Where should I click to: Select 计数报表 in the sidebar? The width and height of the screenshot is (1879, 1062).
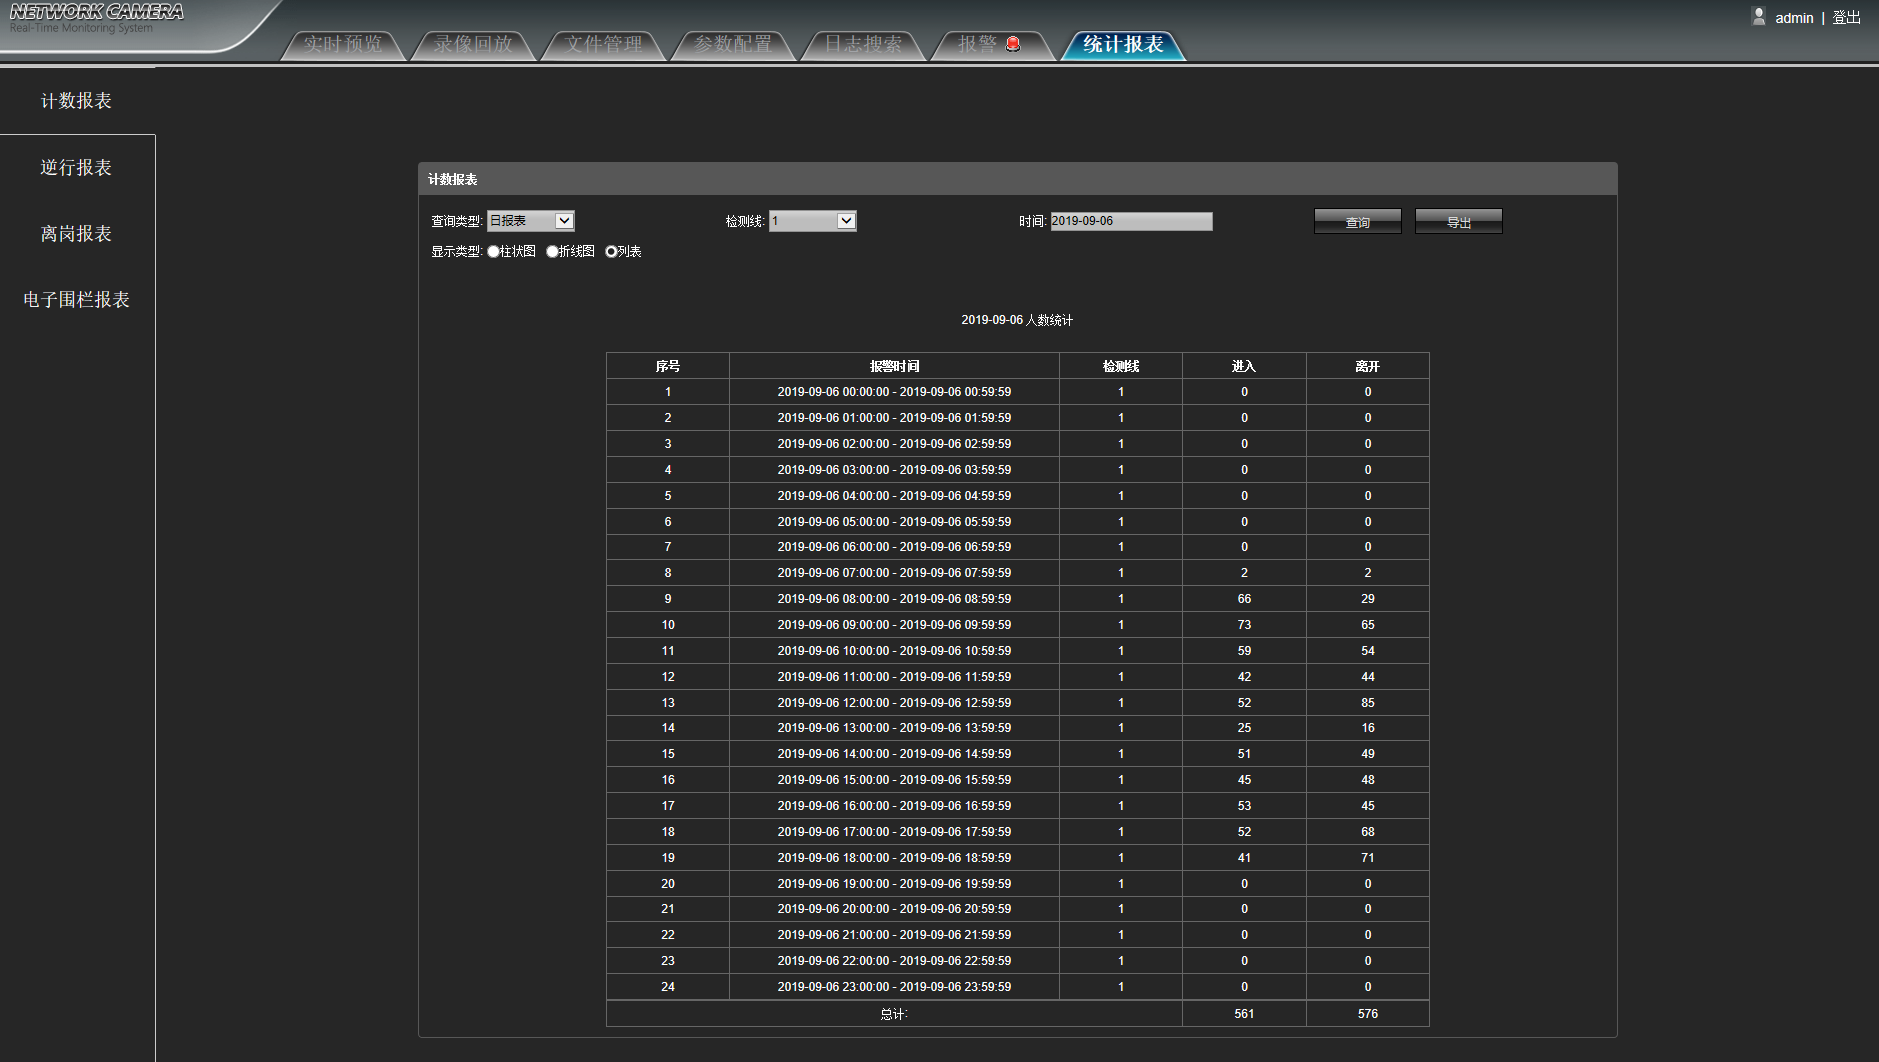click(x=77, y=101)
